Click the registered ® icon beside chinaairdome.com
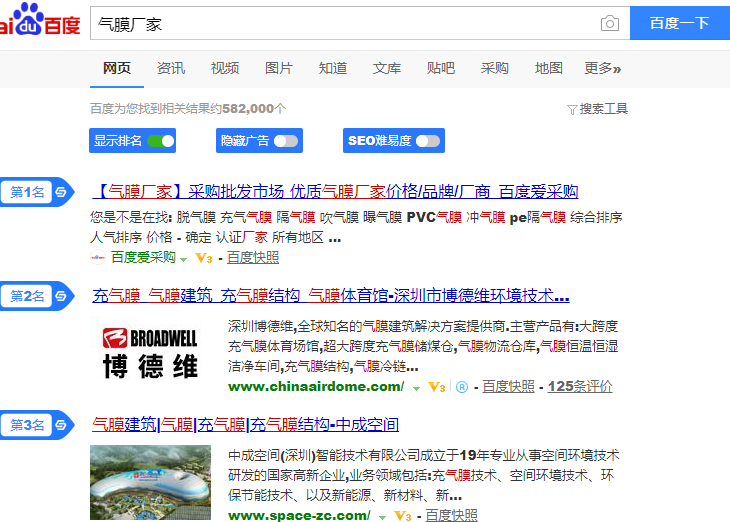 click(x=462, y=387)
